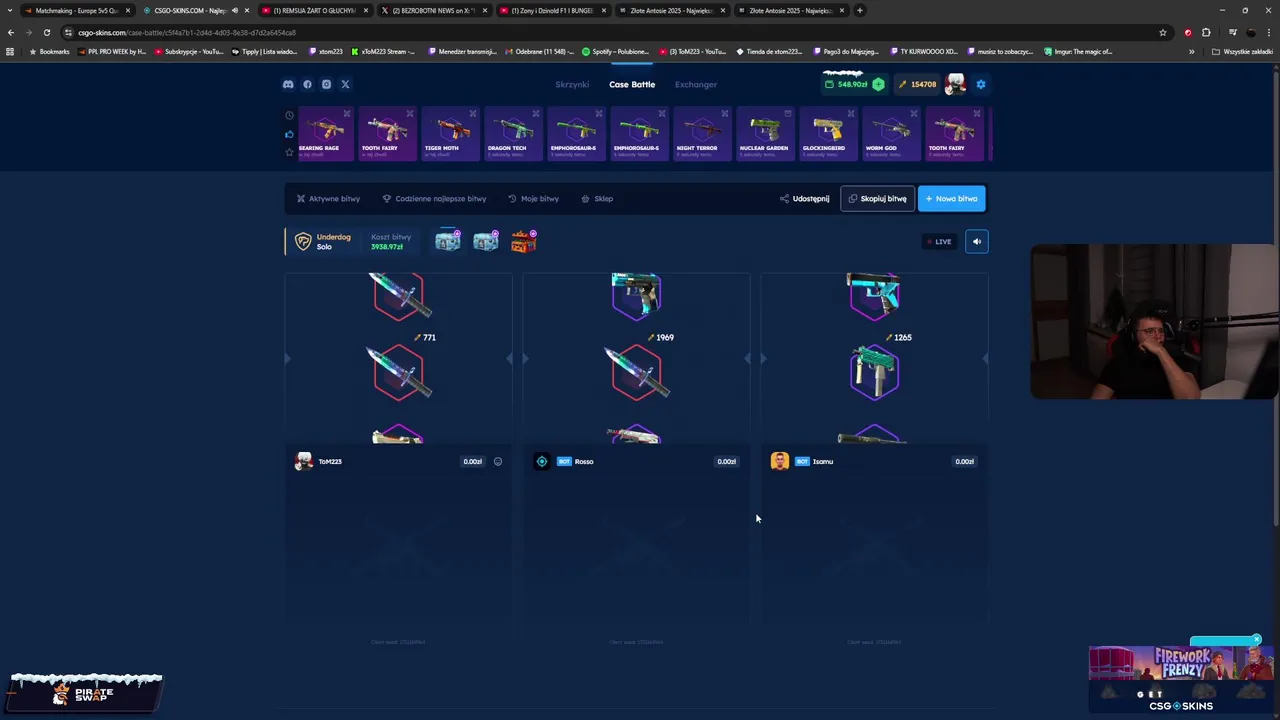Click the LIVE indicator badge

[939, 241]
